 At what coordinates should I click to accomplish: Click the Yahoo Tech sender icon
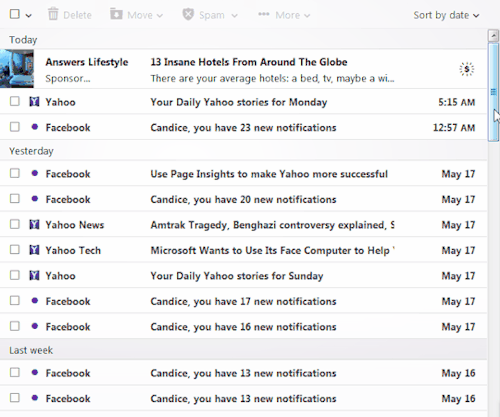click(34, 250)
